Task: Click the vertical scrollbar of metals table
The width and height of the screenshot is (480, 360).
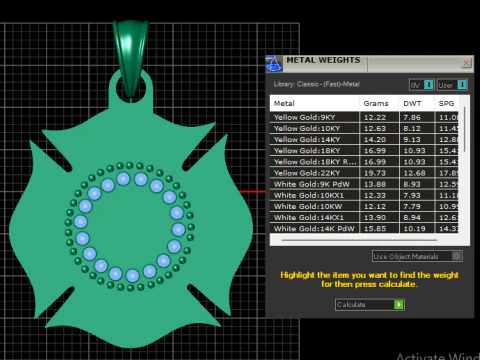Action: point(464,130)
